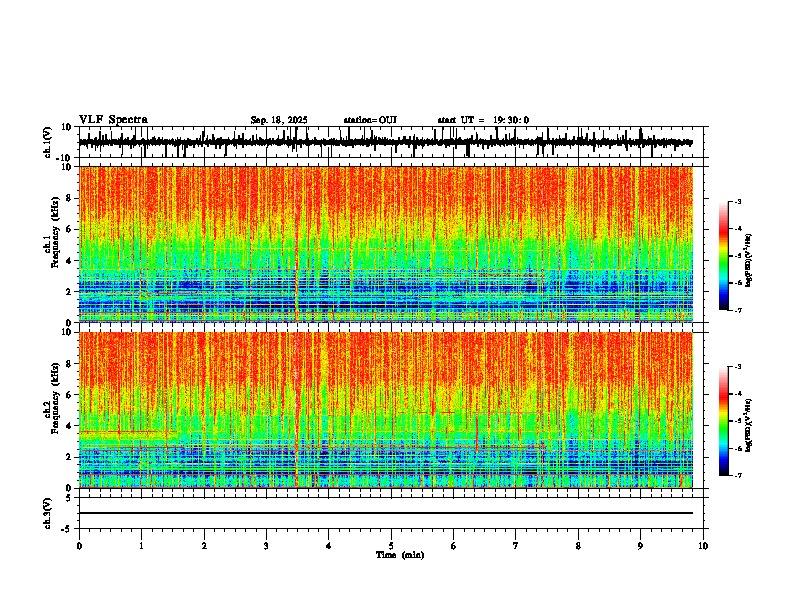Select the "start UT = 19:30: 0" text

483,120
